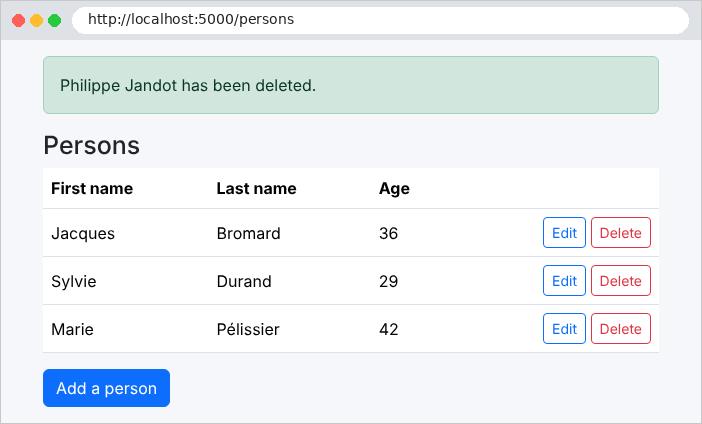Screen dimensions: 702x424
Task: Click the Persons page heading
Action: coord(91,145)
